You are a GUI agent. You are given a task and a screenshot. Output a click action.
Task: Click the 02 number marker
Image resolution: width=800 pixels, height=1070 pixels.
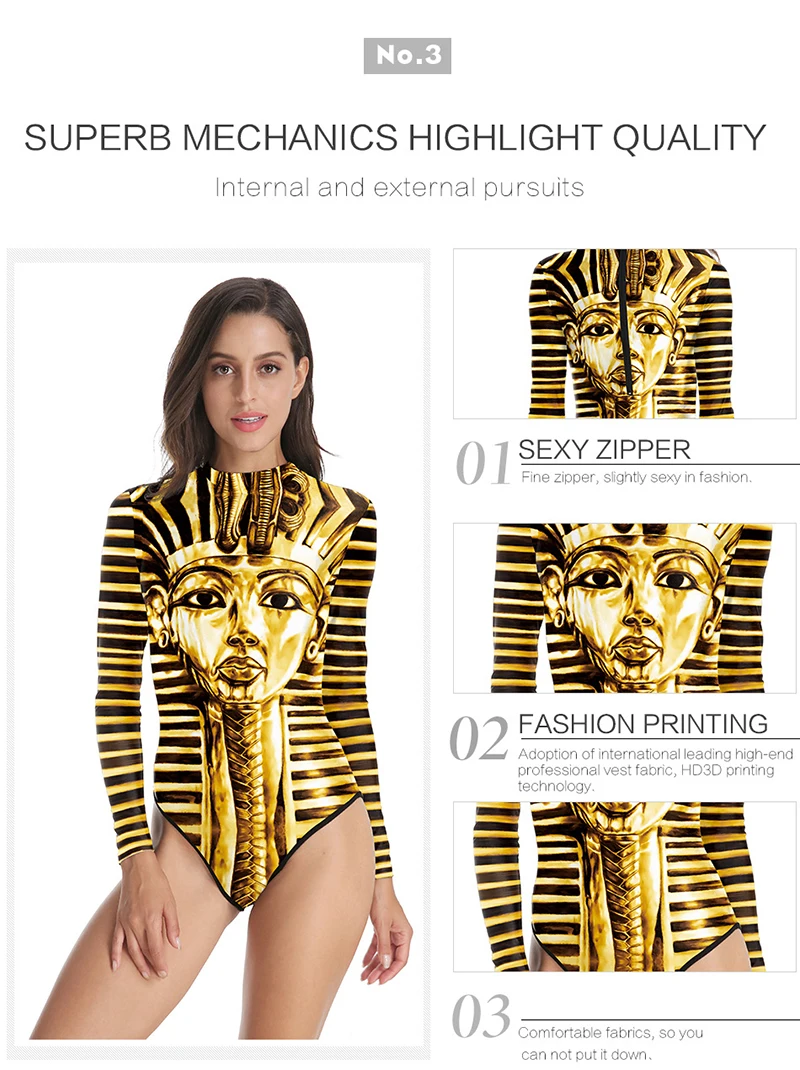pyautogui.click(x=479, y=738)
